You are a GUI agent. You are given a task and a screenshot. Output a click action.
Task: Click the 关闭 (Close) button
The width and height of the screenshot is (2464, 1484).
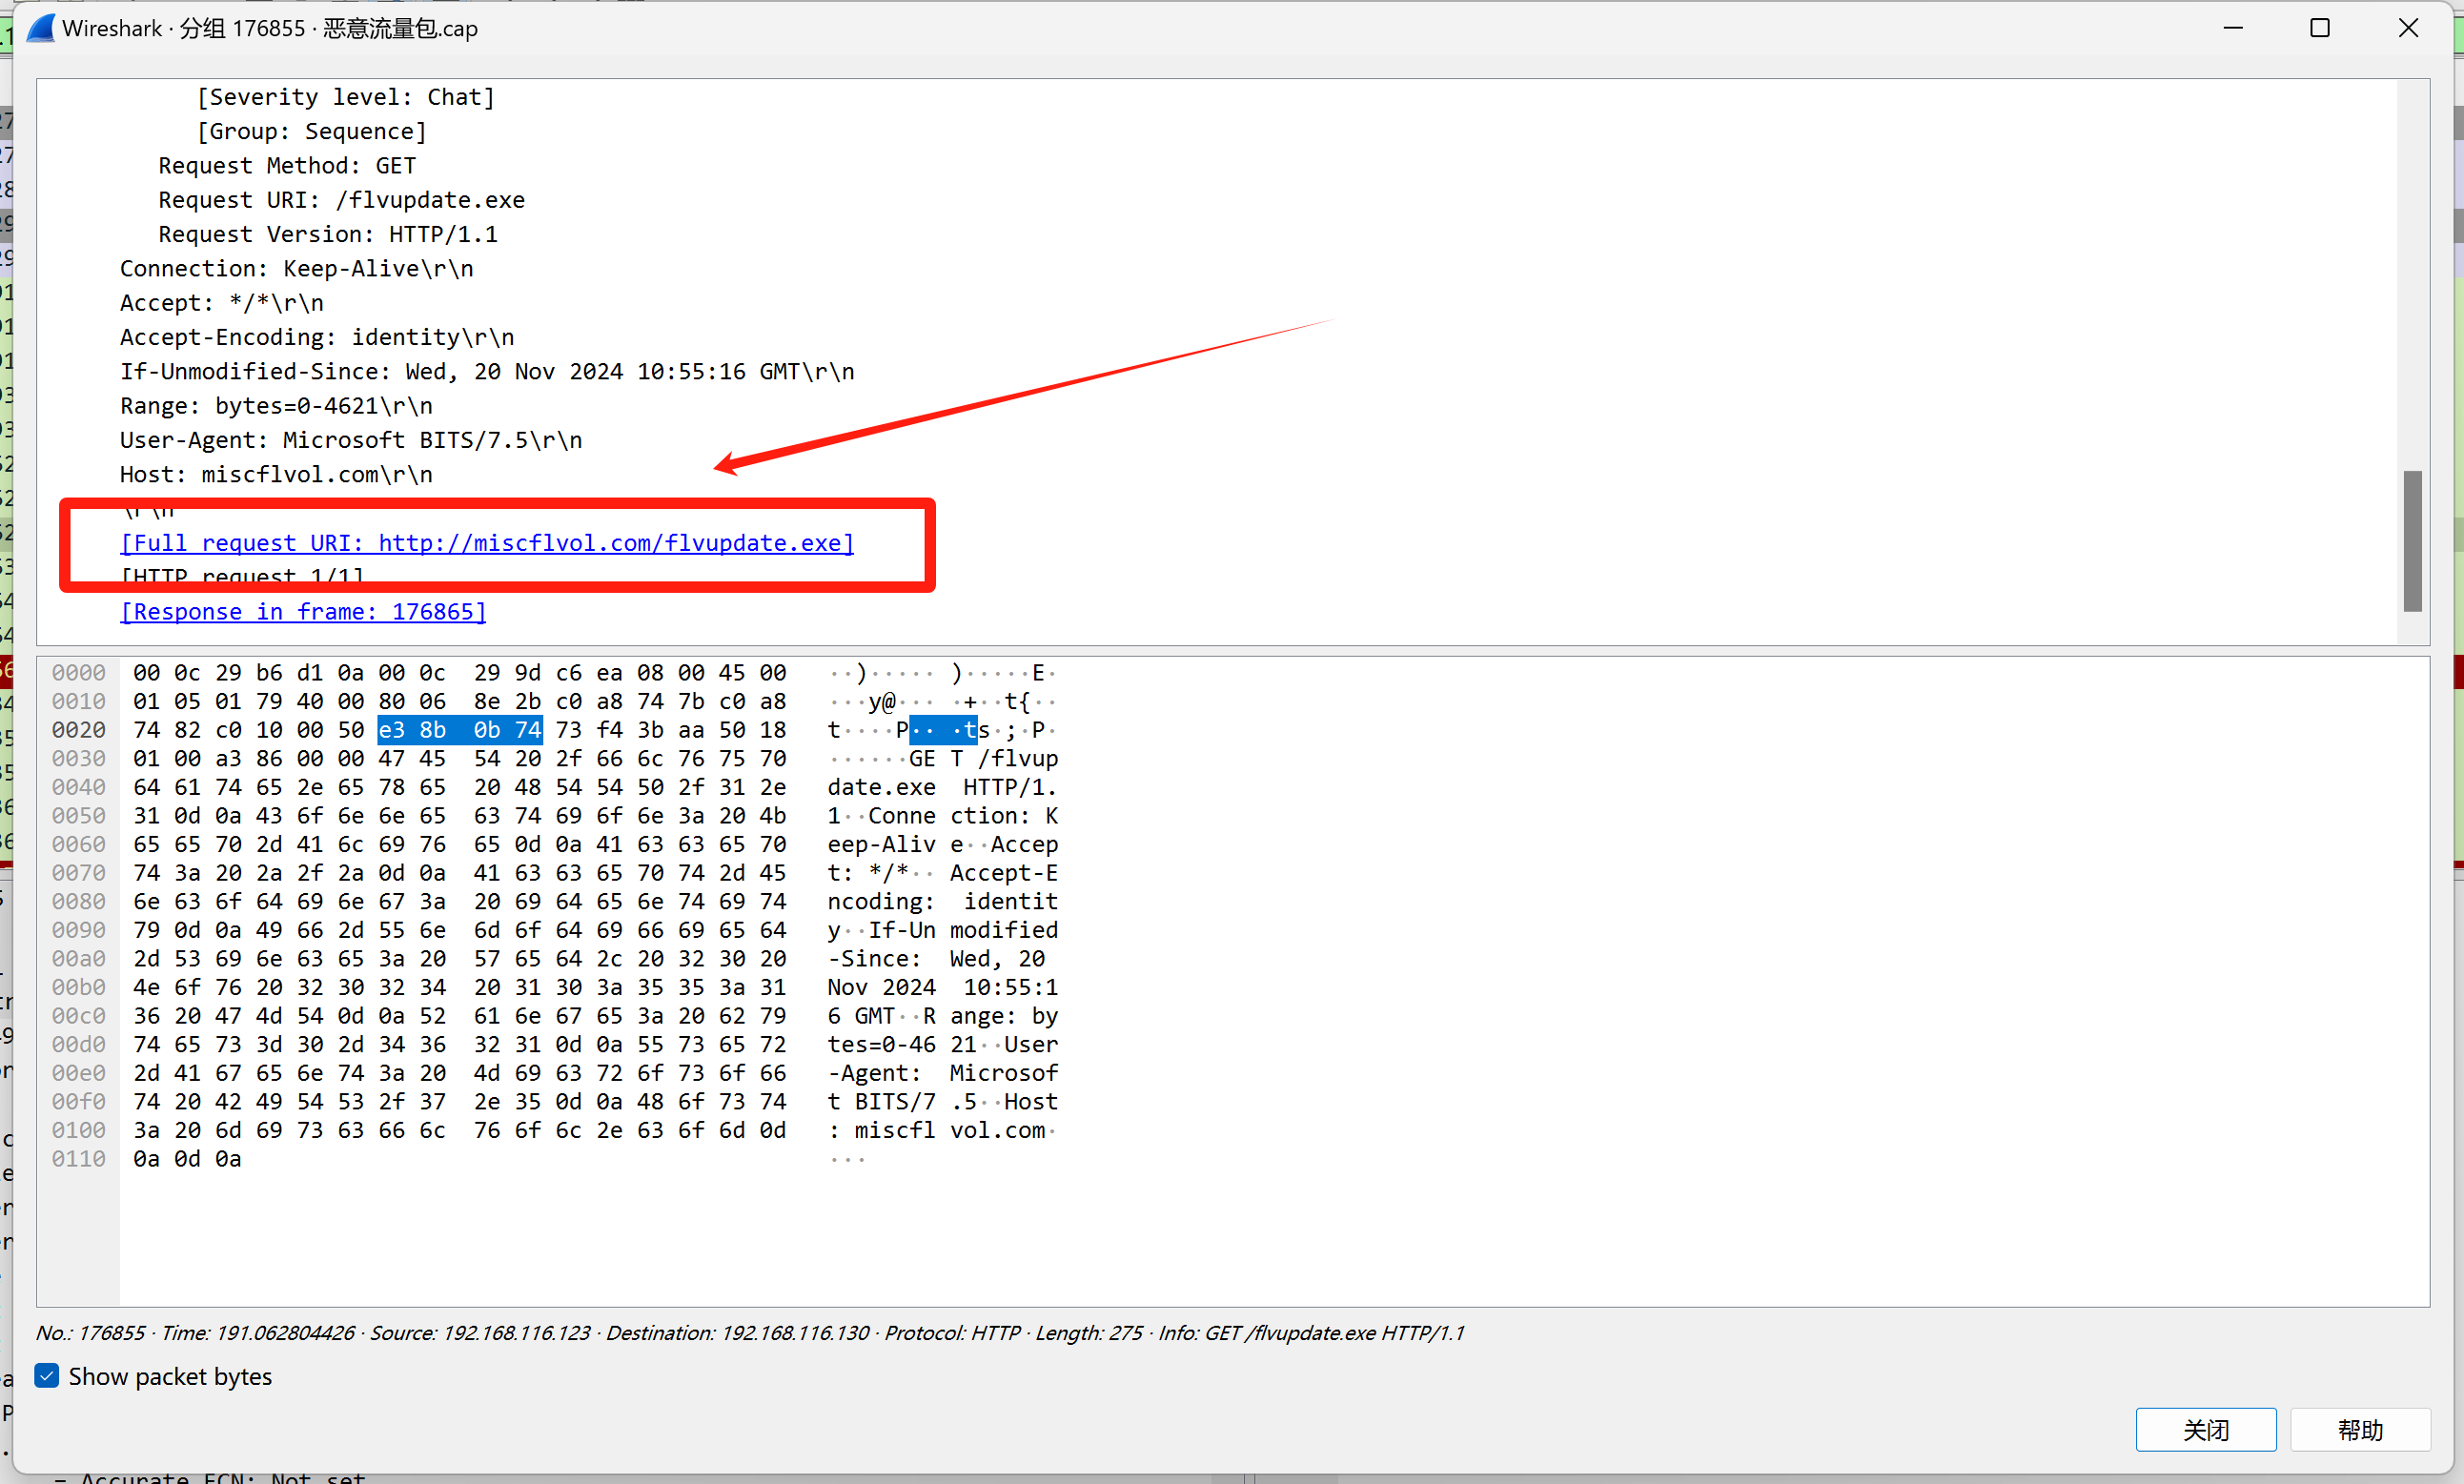2205,1430
